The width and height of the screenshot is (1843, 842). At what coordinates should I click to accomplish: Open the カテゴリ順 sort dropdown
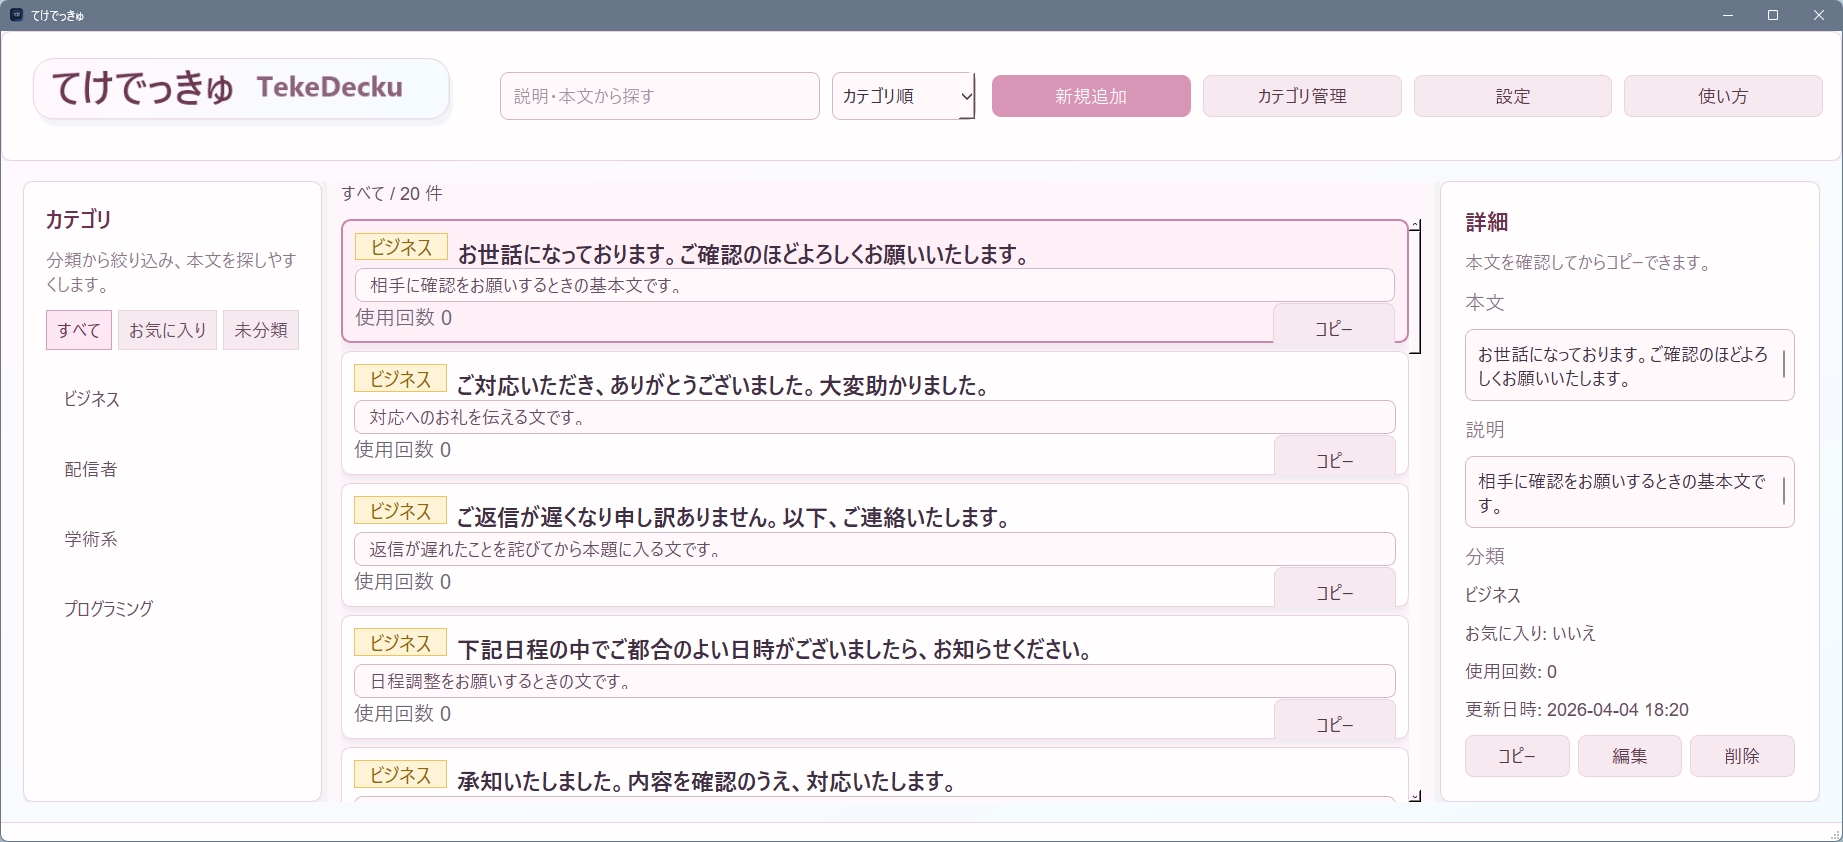(x=903, y=96)
